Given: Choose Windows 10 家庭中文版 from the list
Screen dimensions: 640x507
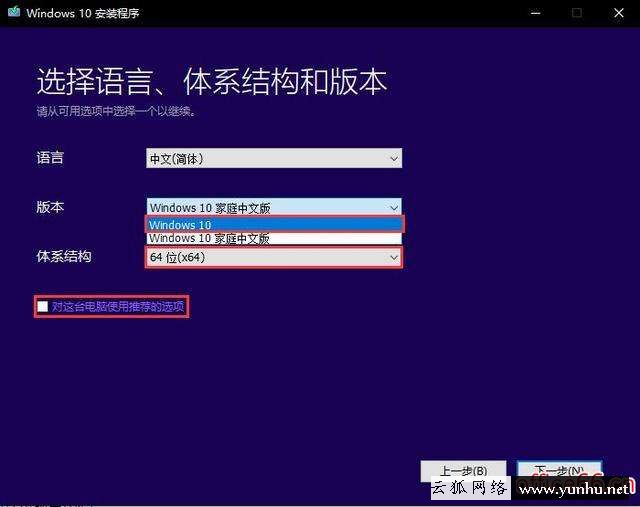Looking at the screenshot, I should (x=274, y=238).
